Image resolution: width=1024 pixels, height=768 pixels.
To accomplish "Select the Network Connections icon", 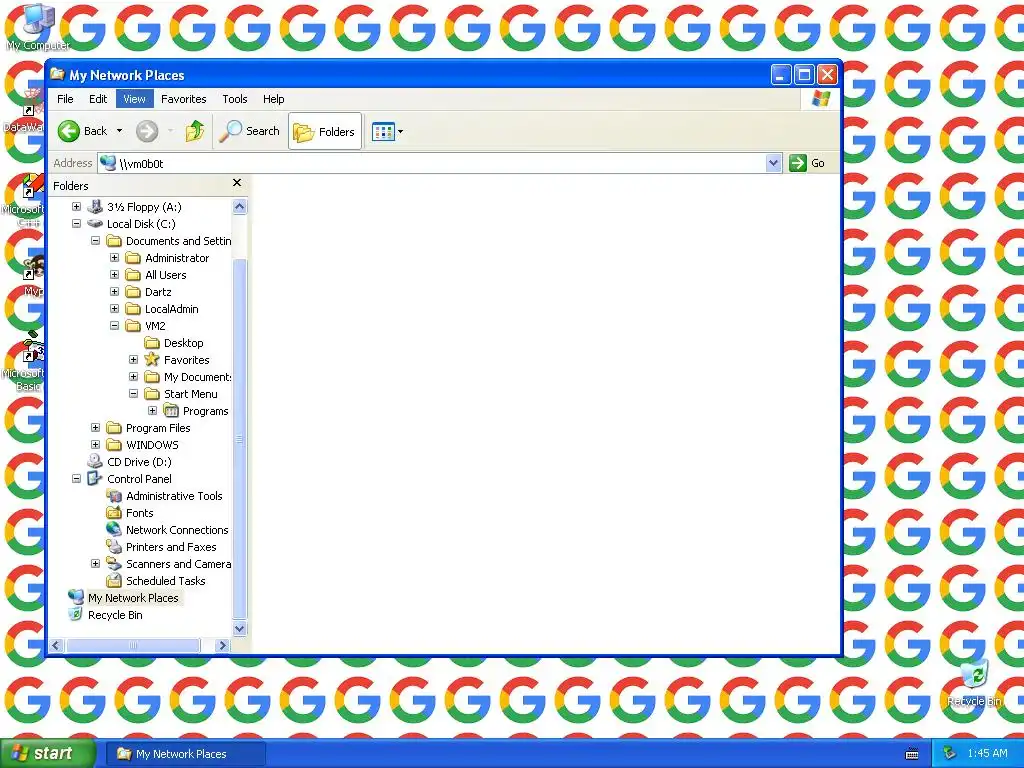I will click(x=114, y=530).
